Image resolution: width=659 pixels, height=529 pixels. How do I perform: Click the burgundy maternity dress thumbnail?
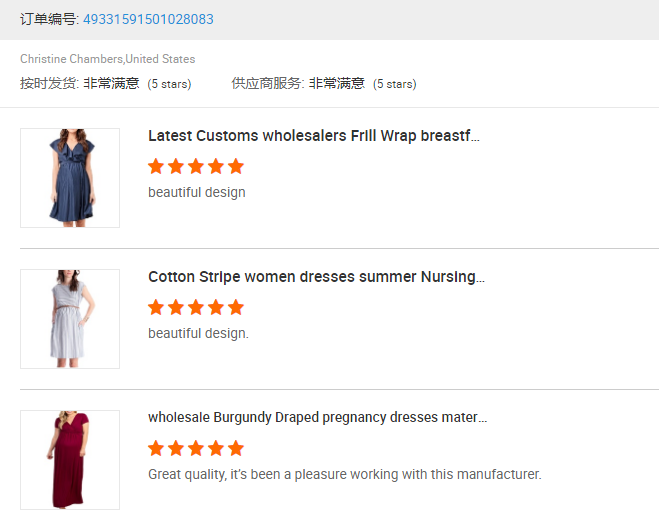pos(70,459)
